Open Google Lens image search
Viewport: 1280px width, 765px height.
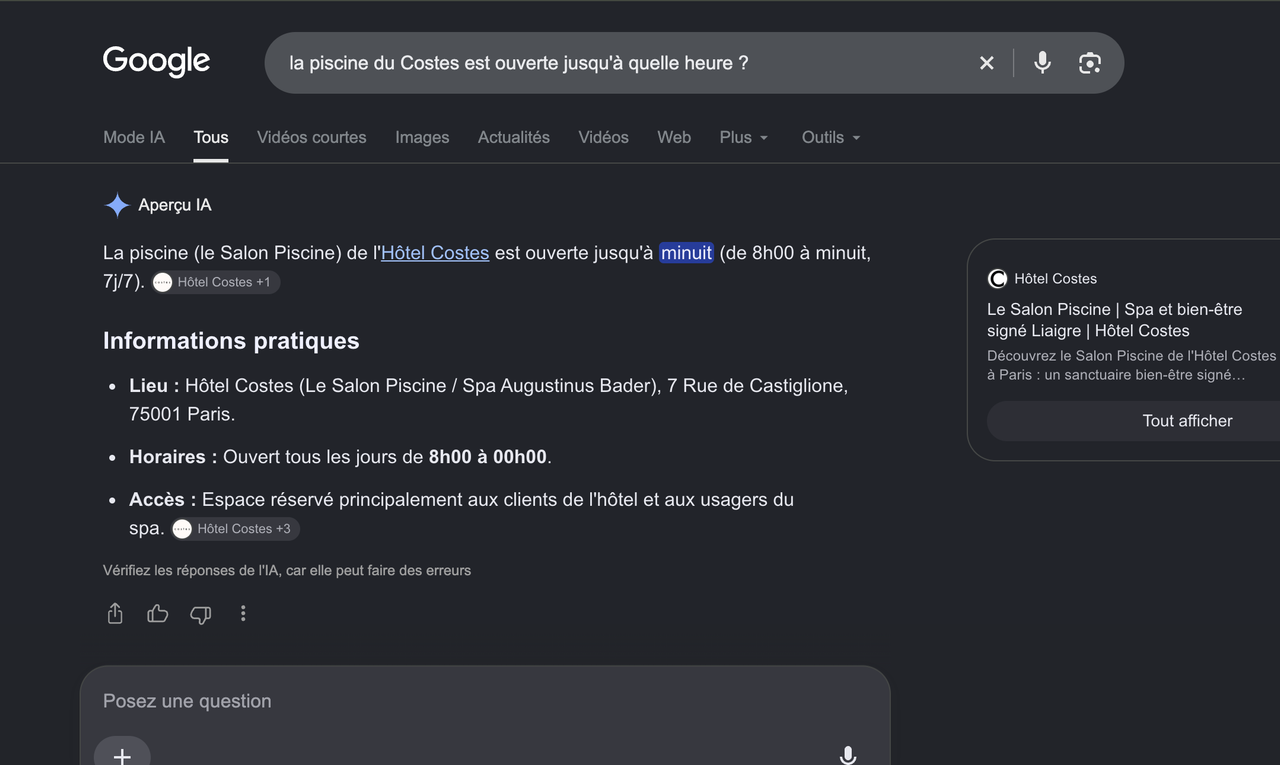pyautogui.click(x=1090, y=63)
